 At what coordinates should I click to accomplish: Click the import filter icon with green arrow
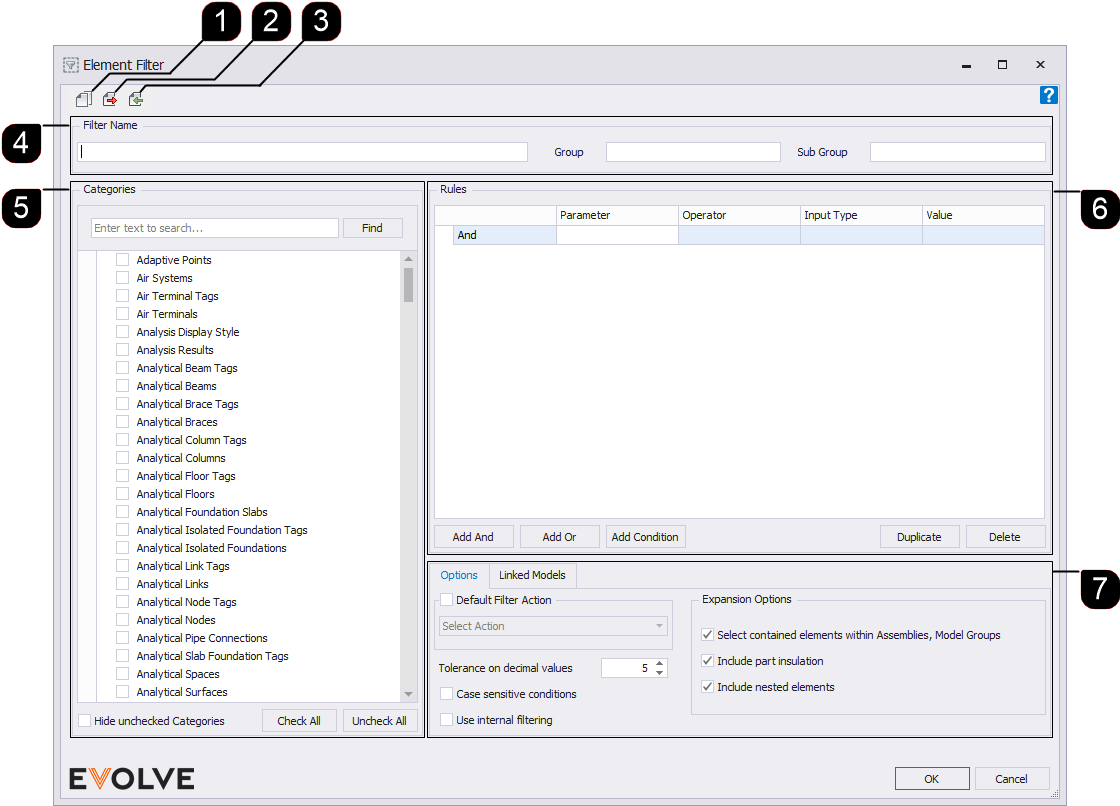click(x=136, y=99)
